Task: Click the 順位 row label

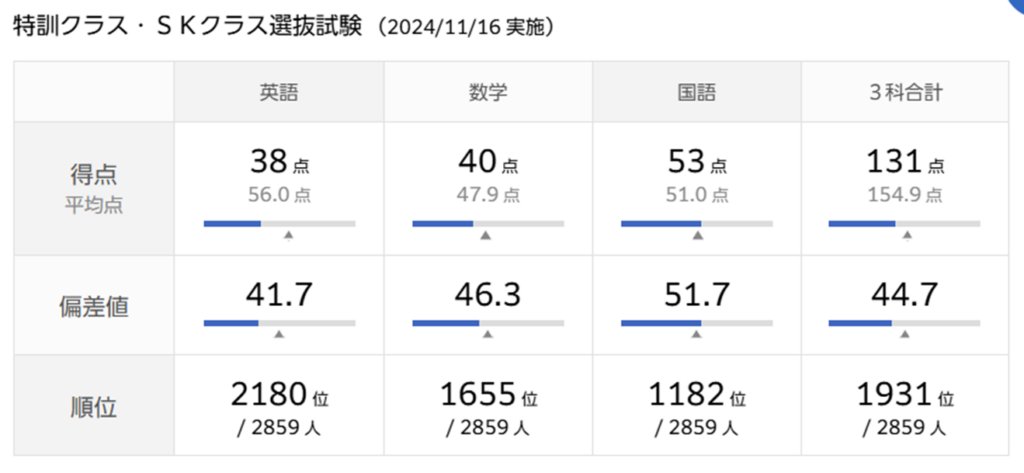Action: tap(94, 408)
